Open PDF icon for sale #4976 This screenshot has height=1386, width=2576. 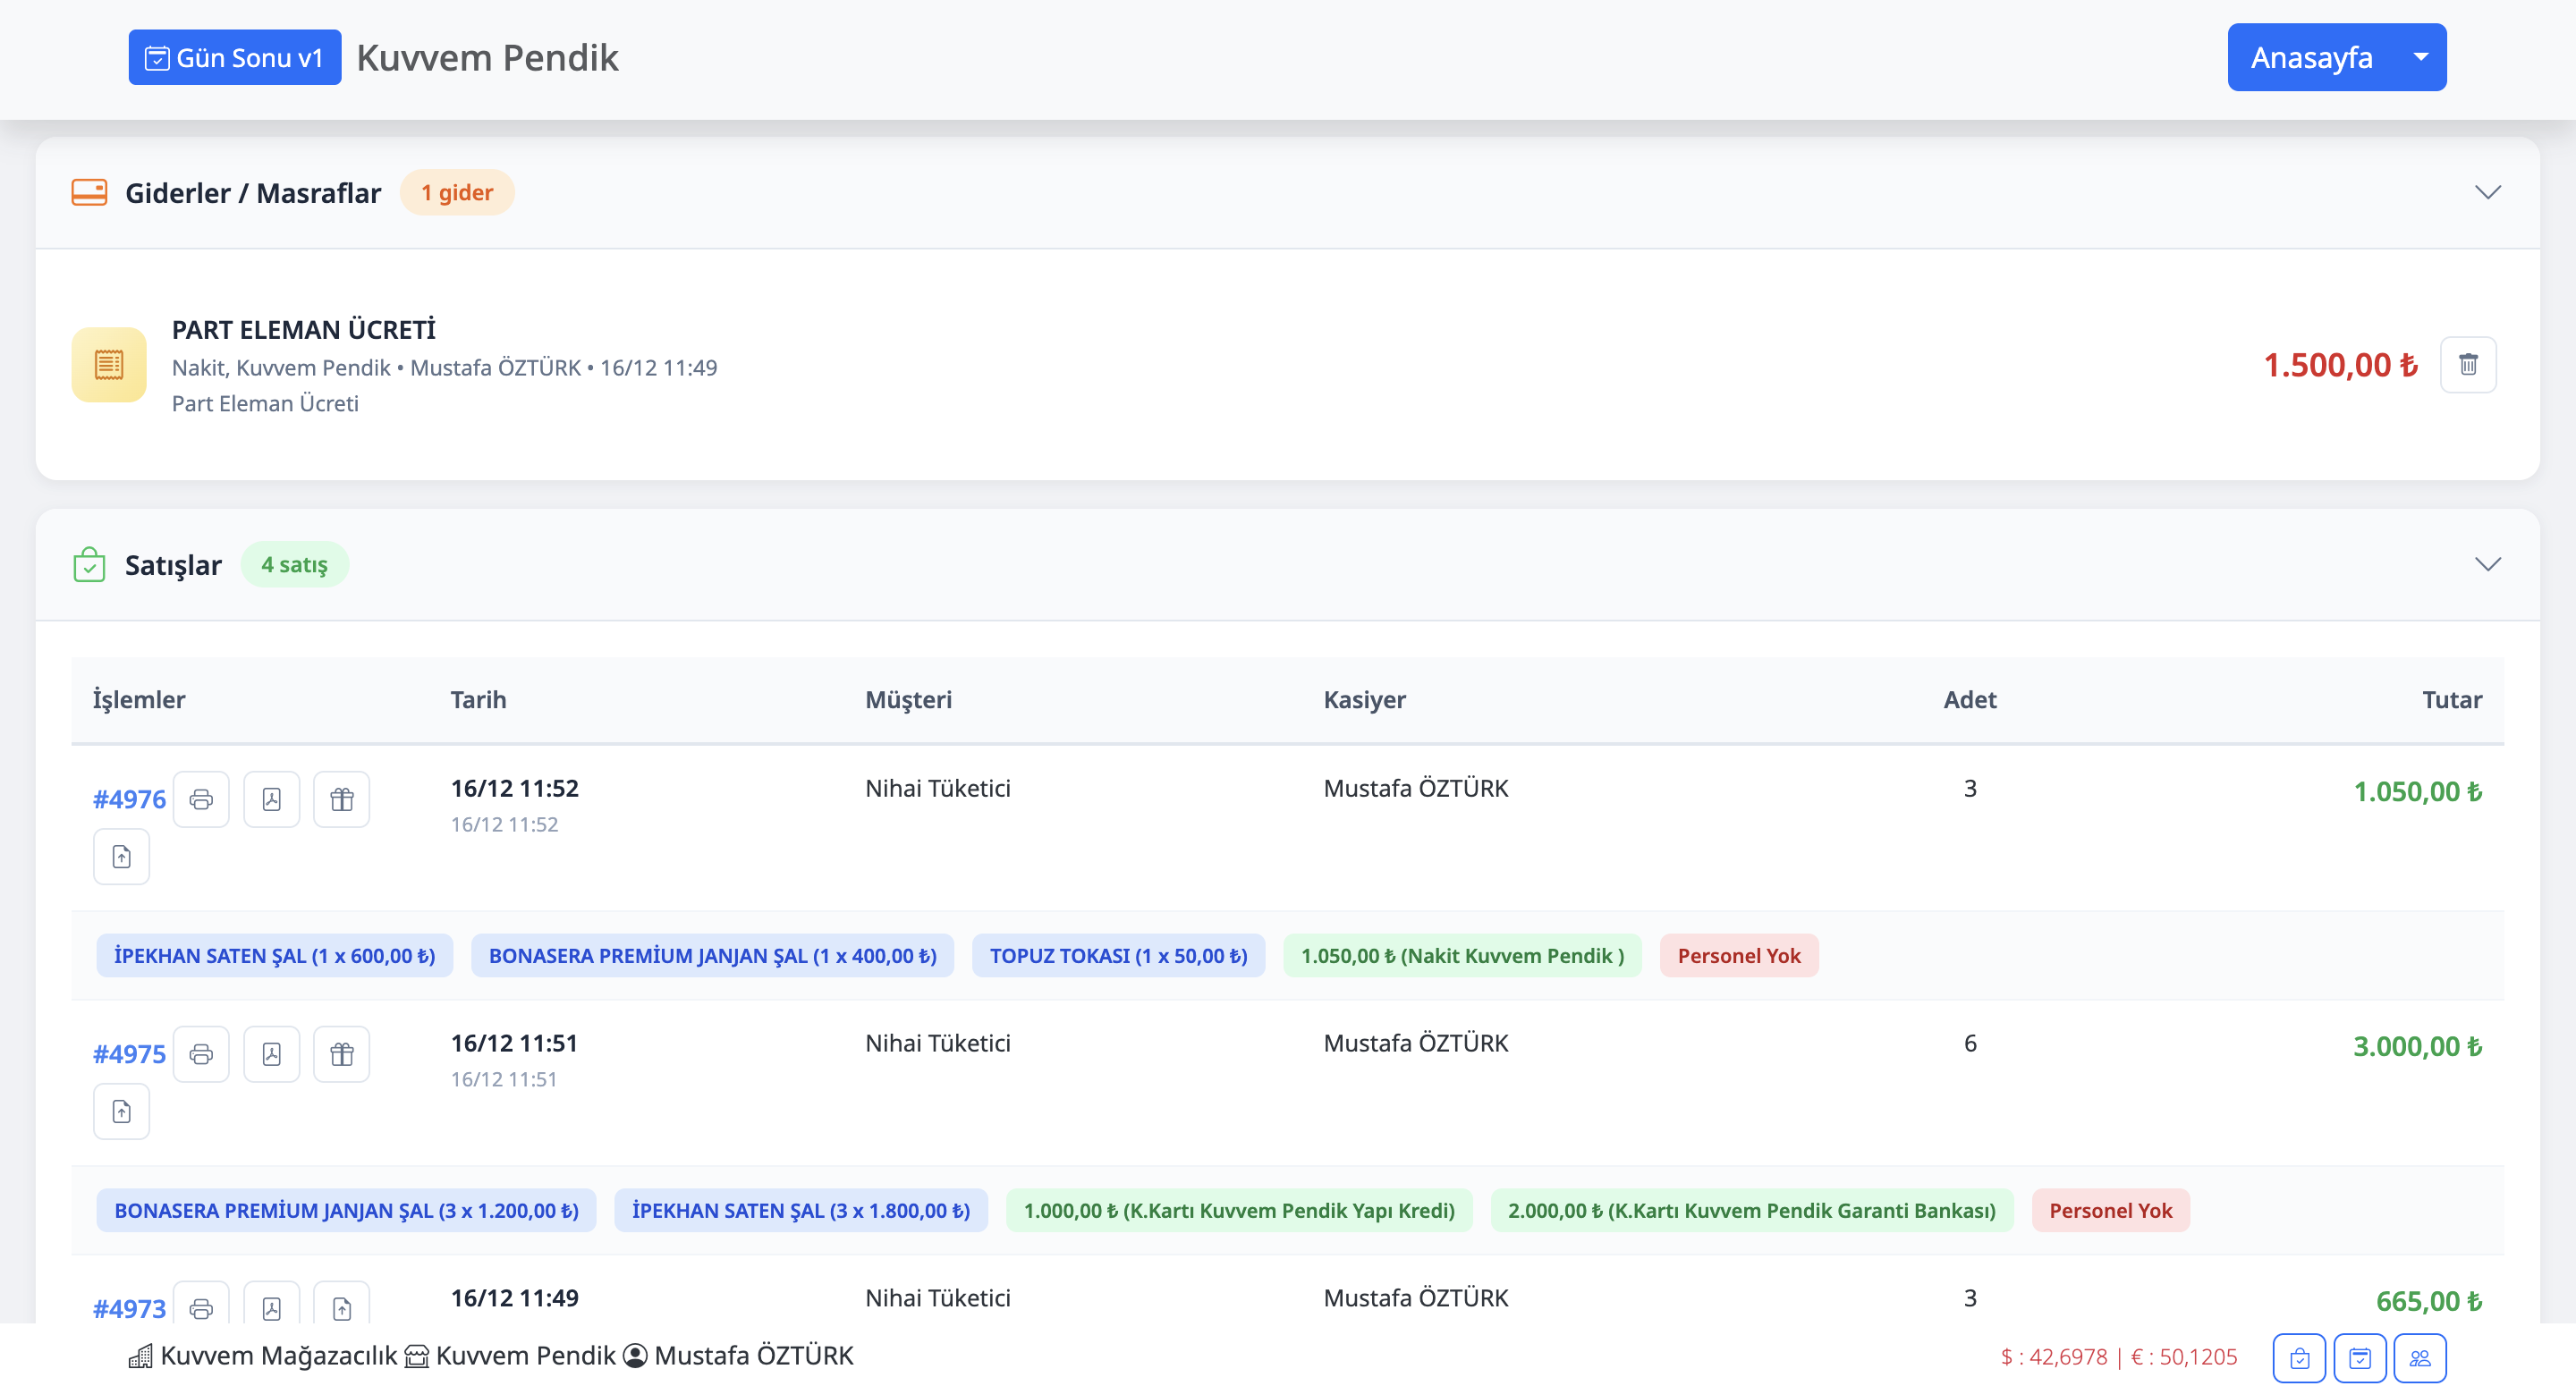click(271, 799)
